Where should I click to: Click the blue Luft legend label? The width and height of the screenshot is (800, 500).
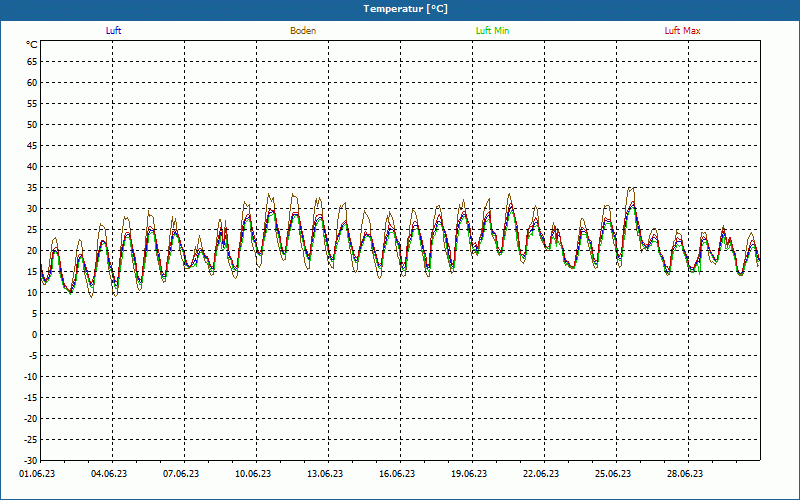point(113,31)
